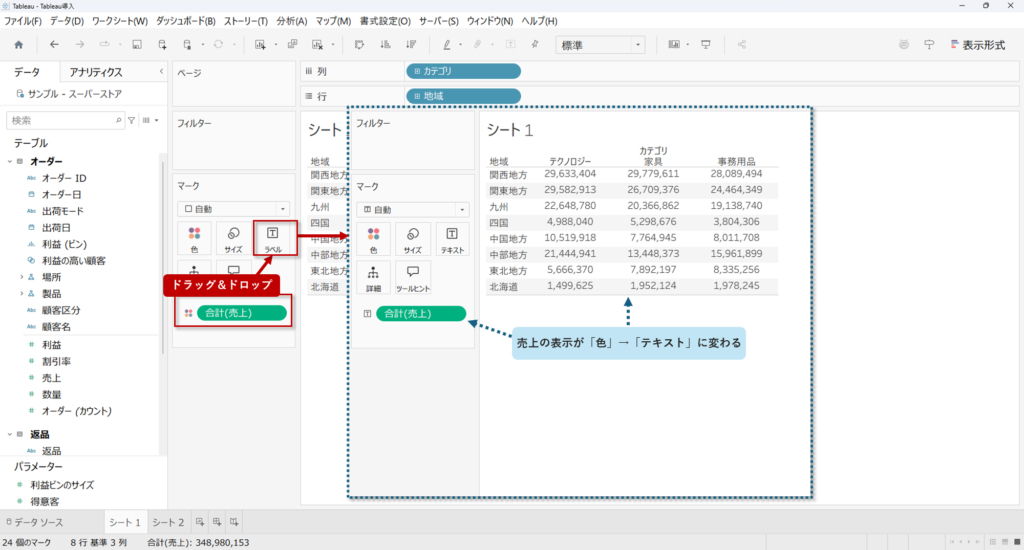1024x550 pixels.
Task: Open the 標準 fit dropdown
Action: [x=600, y=45]
